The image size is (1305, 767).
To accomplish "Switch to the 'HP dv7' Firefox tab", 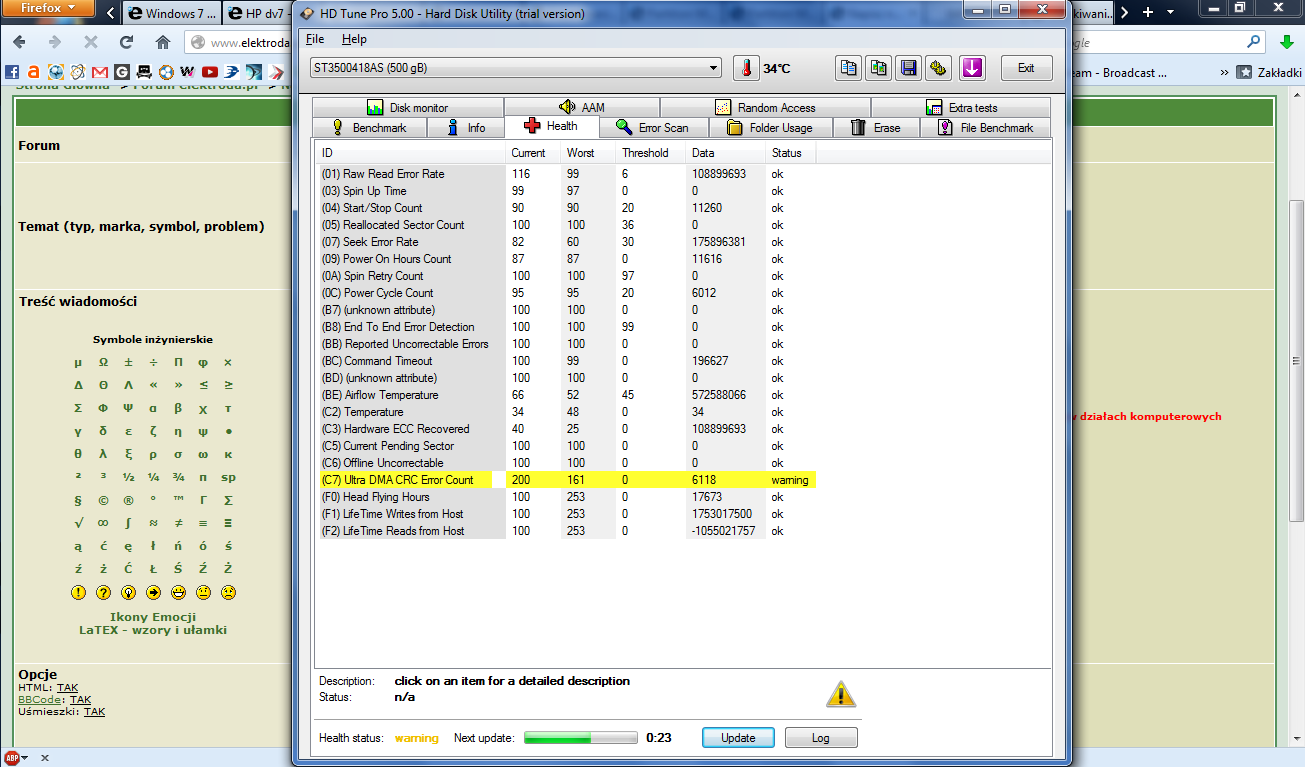I will coord(258,13).
